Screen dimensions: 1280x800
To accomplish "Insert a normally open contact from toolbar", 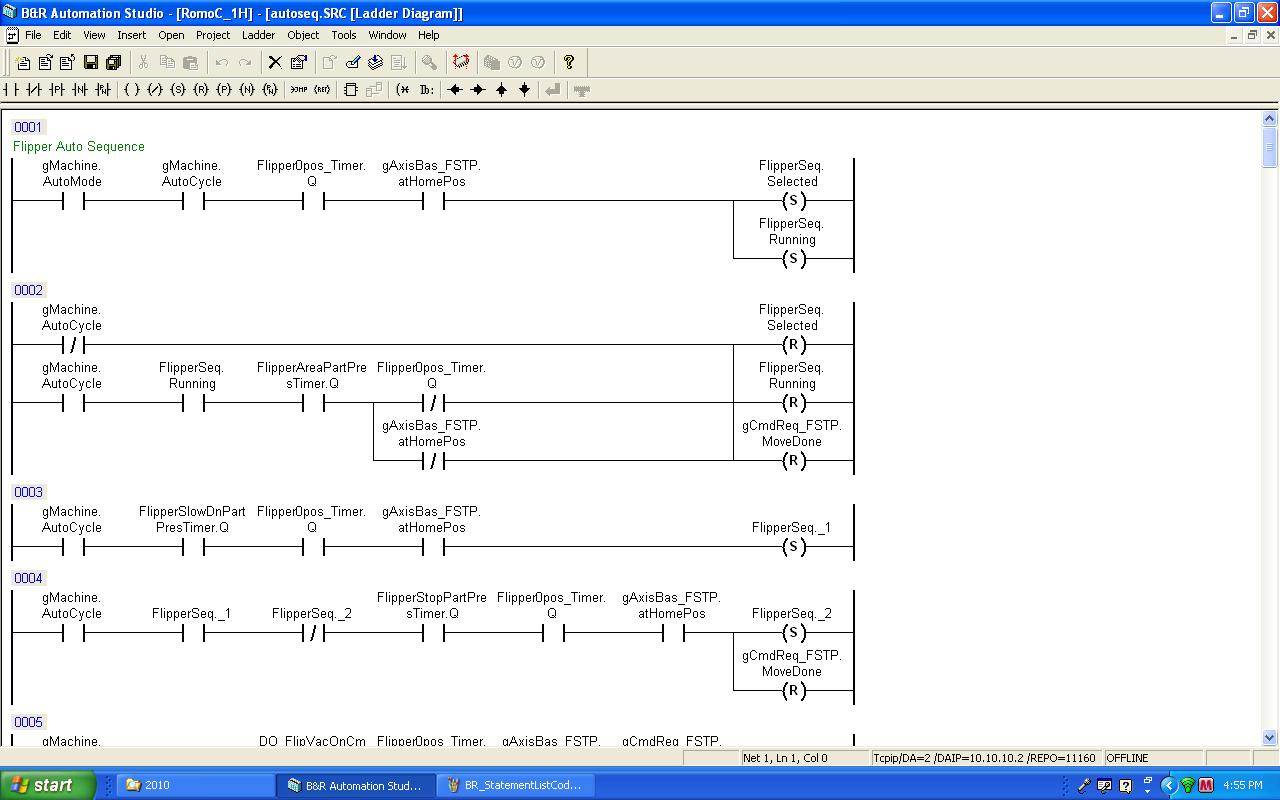I will point(12,90).
